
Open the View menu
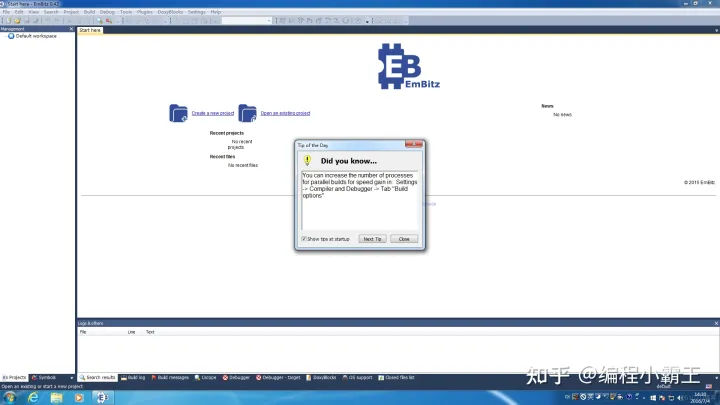coord(34,12)
